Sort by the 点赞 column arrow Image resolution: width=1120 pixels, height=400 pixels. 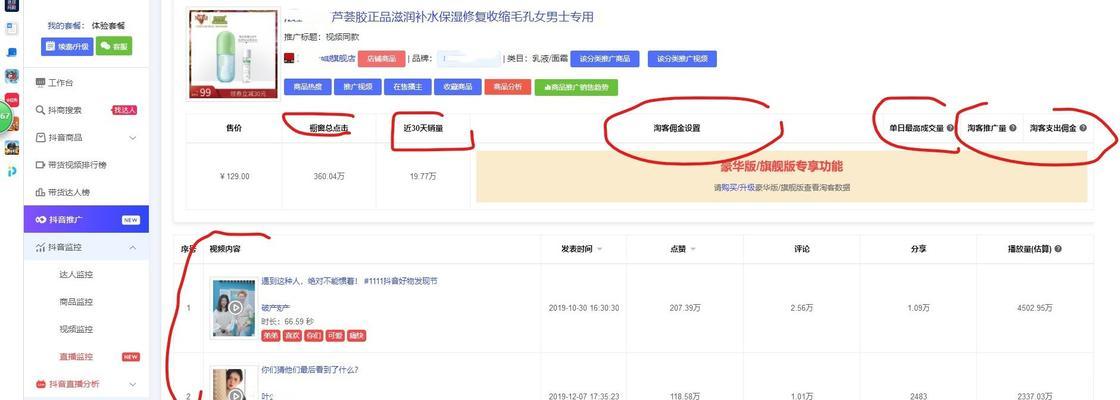coord(692,249)
